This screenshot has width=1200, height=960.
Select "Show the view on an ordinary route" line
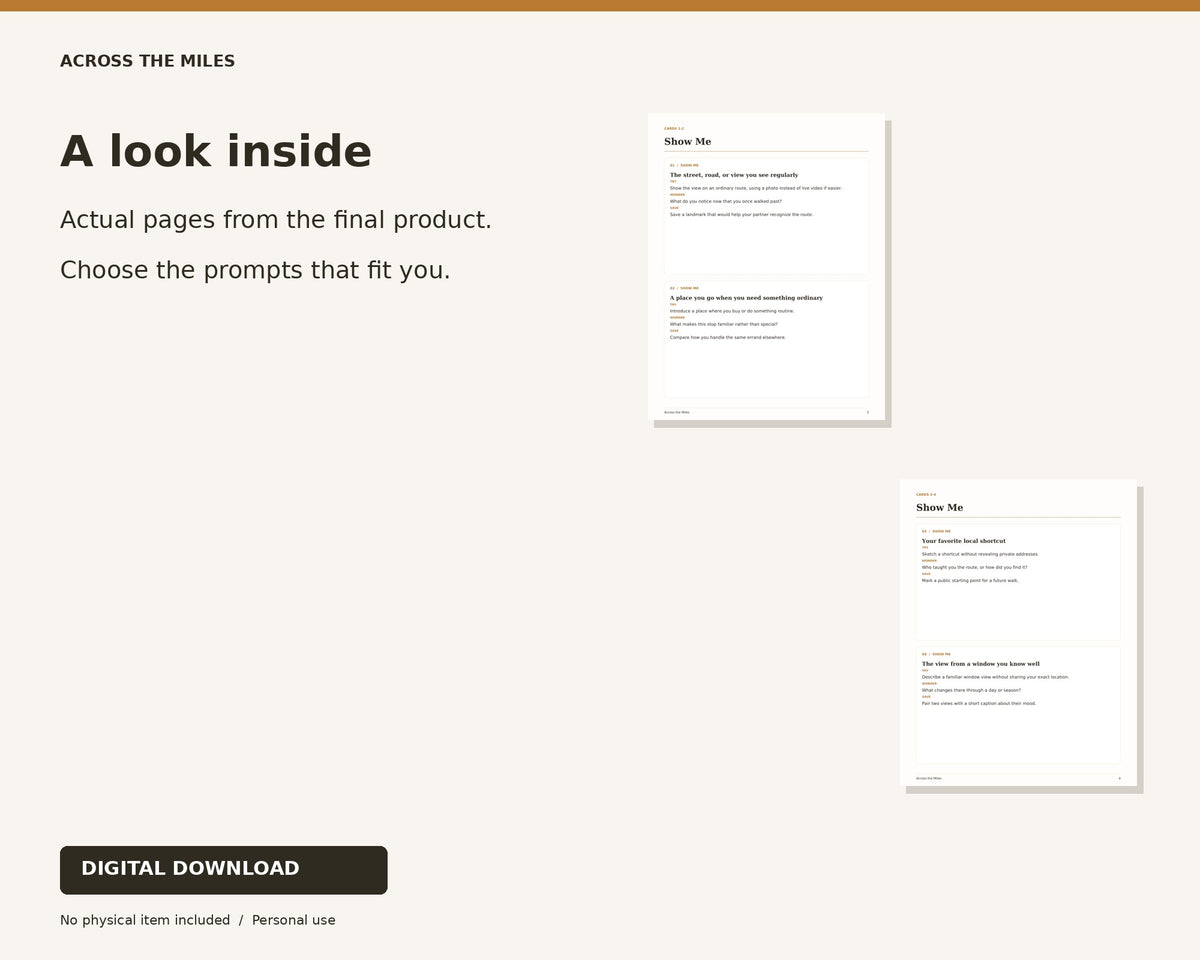[x=756, y=188]
